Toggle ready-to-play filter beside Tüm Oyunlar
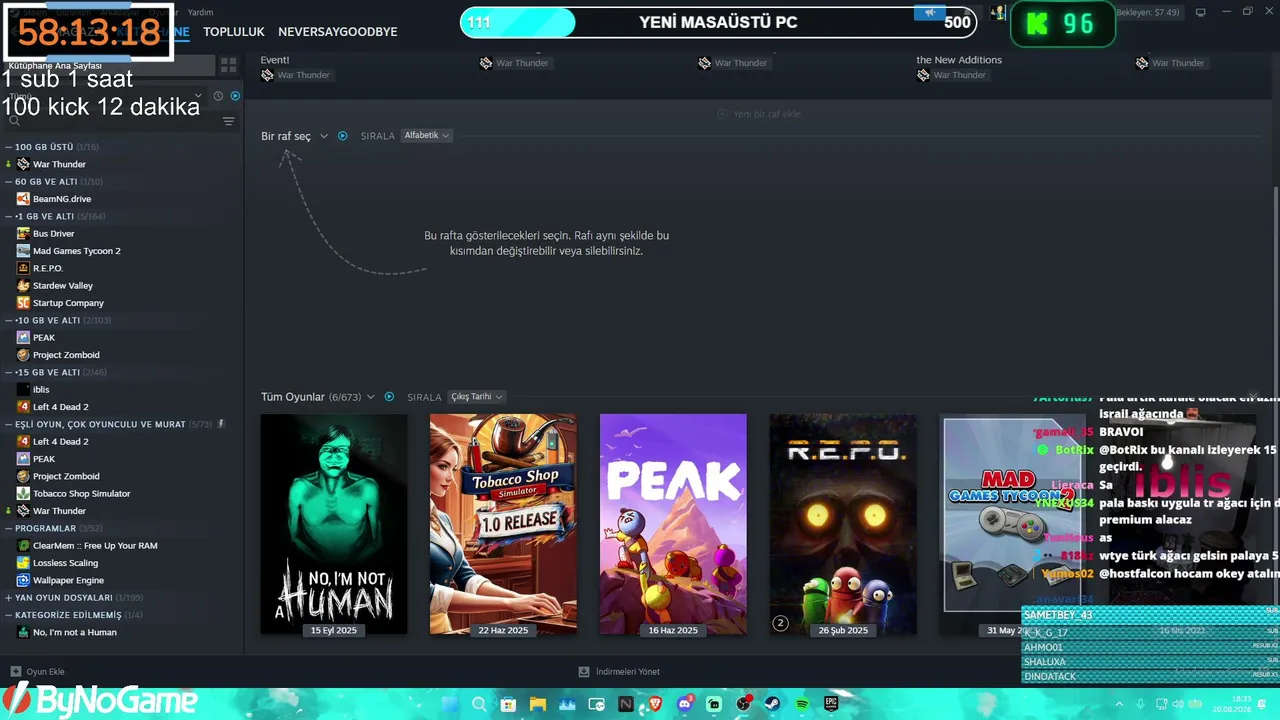This screenshot has width=1280, height=720. (x=389, y=397)
